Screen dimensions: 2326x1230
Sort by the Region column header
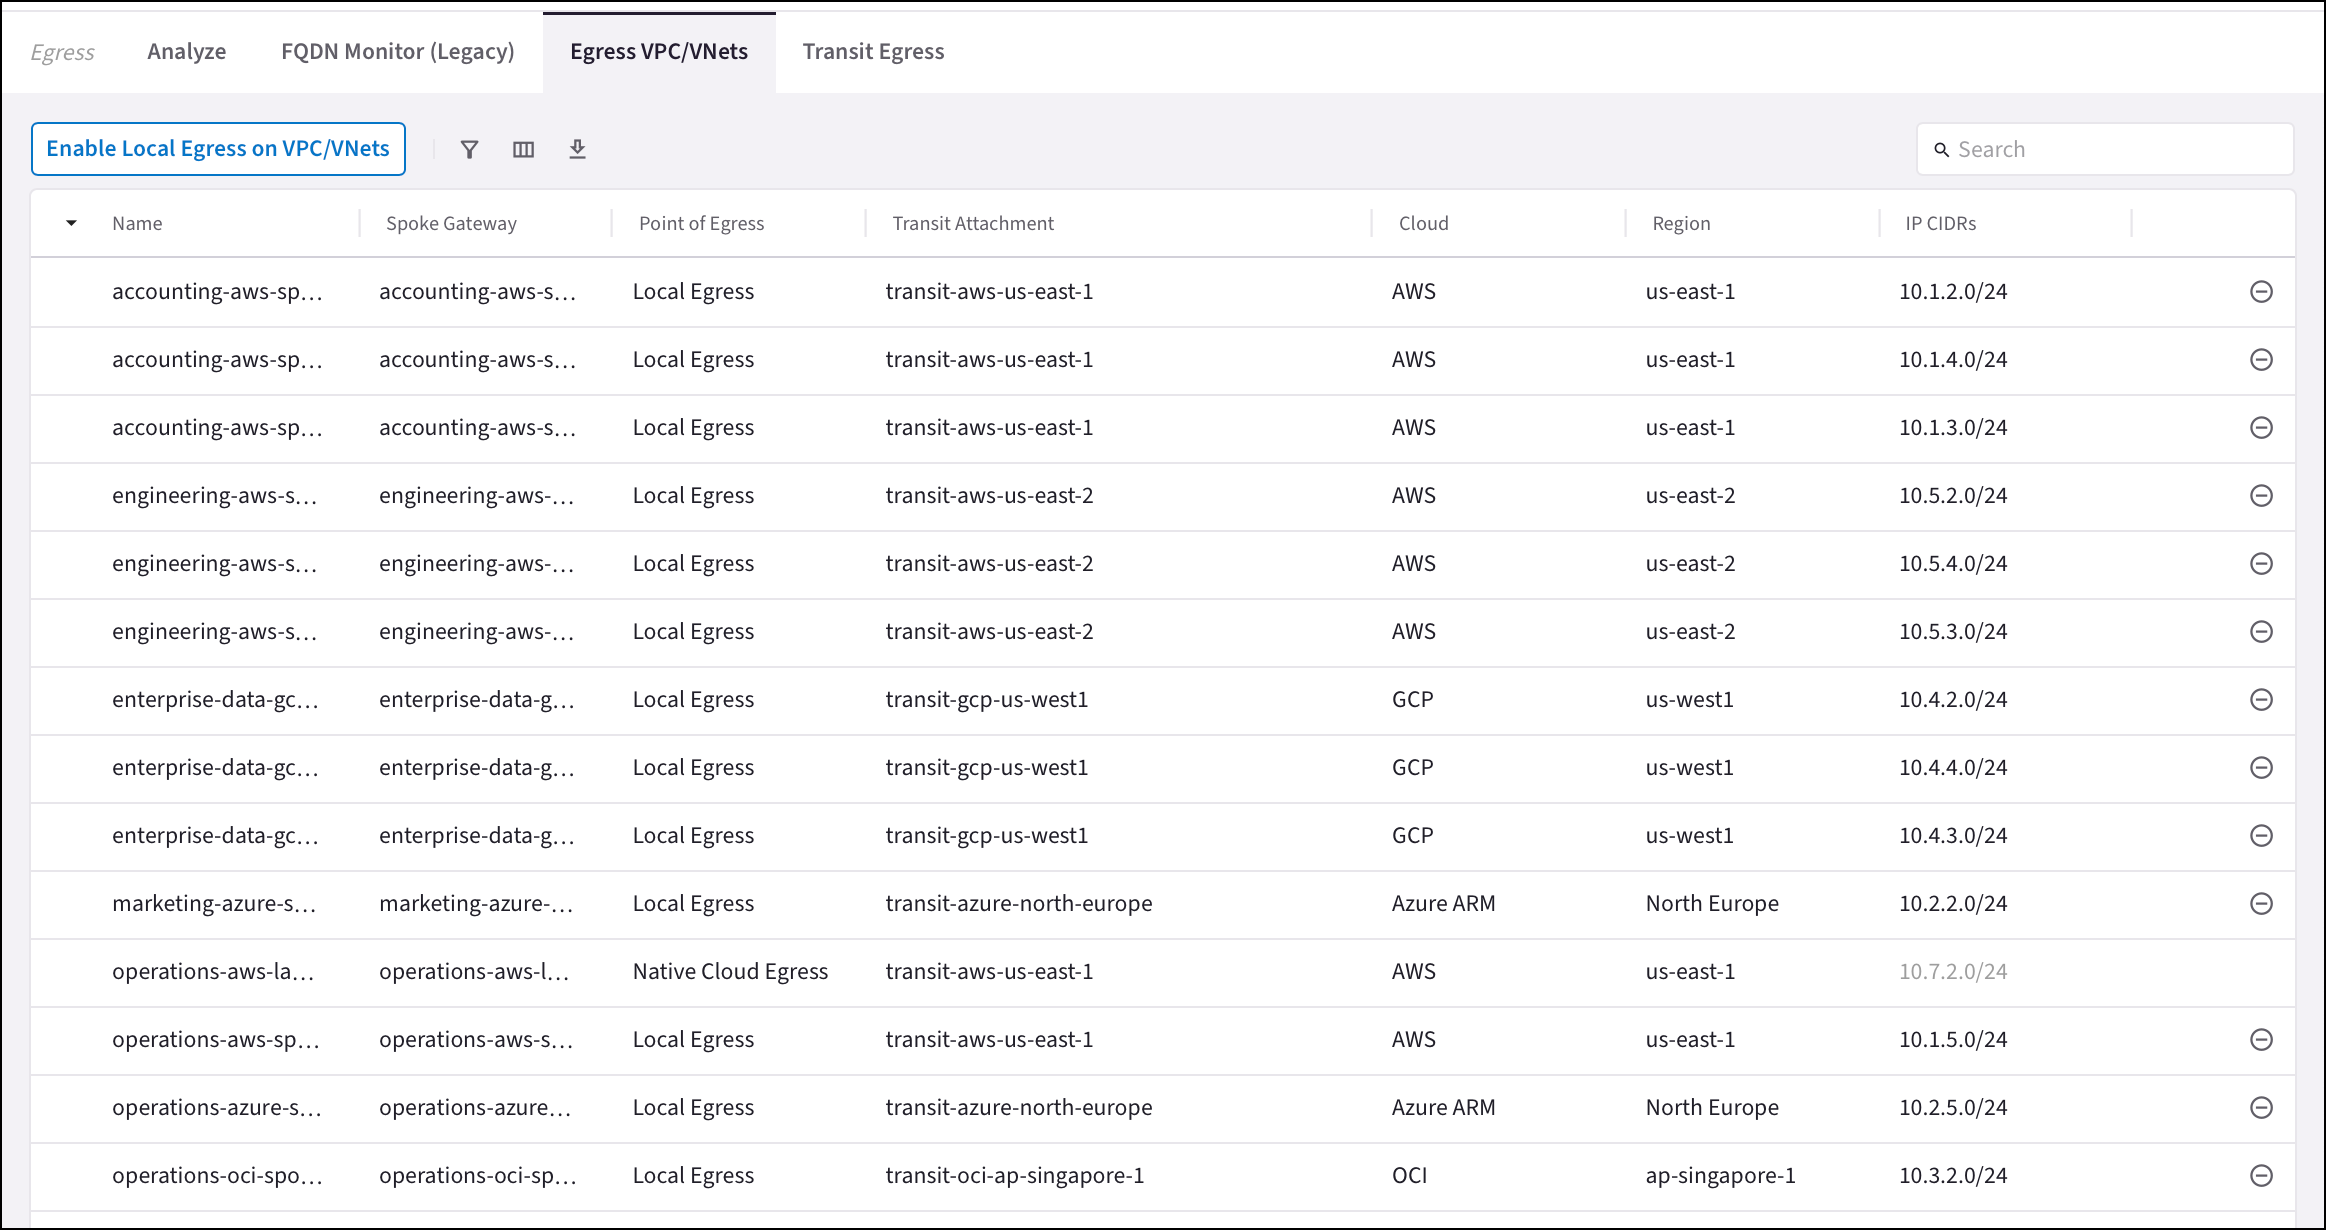1680,223
